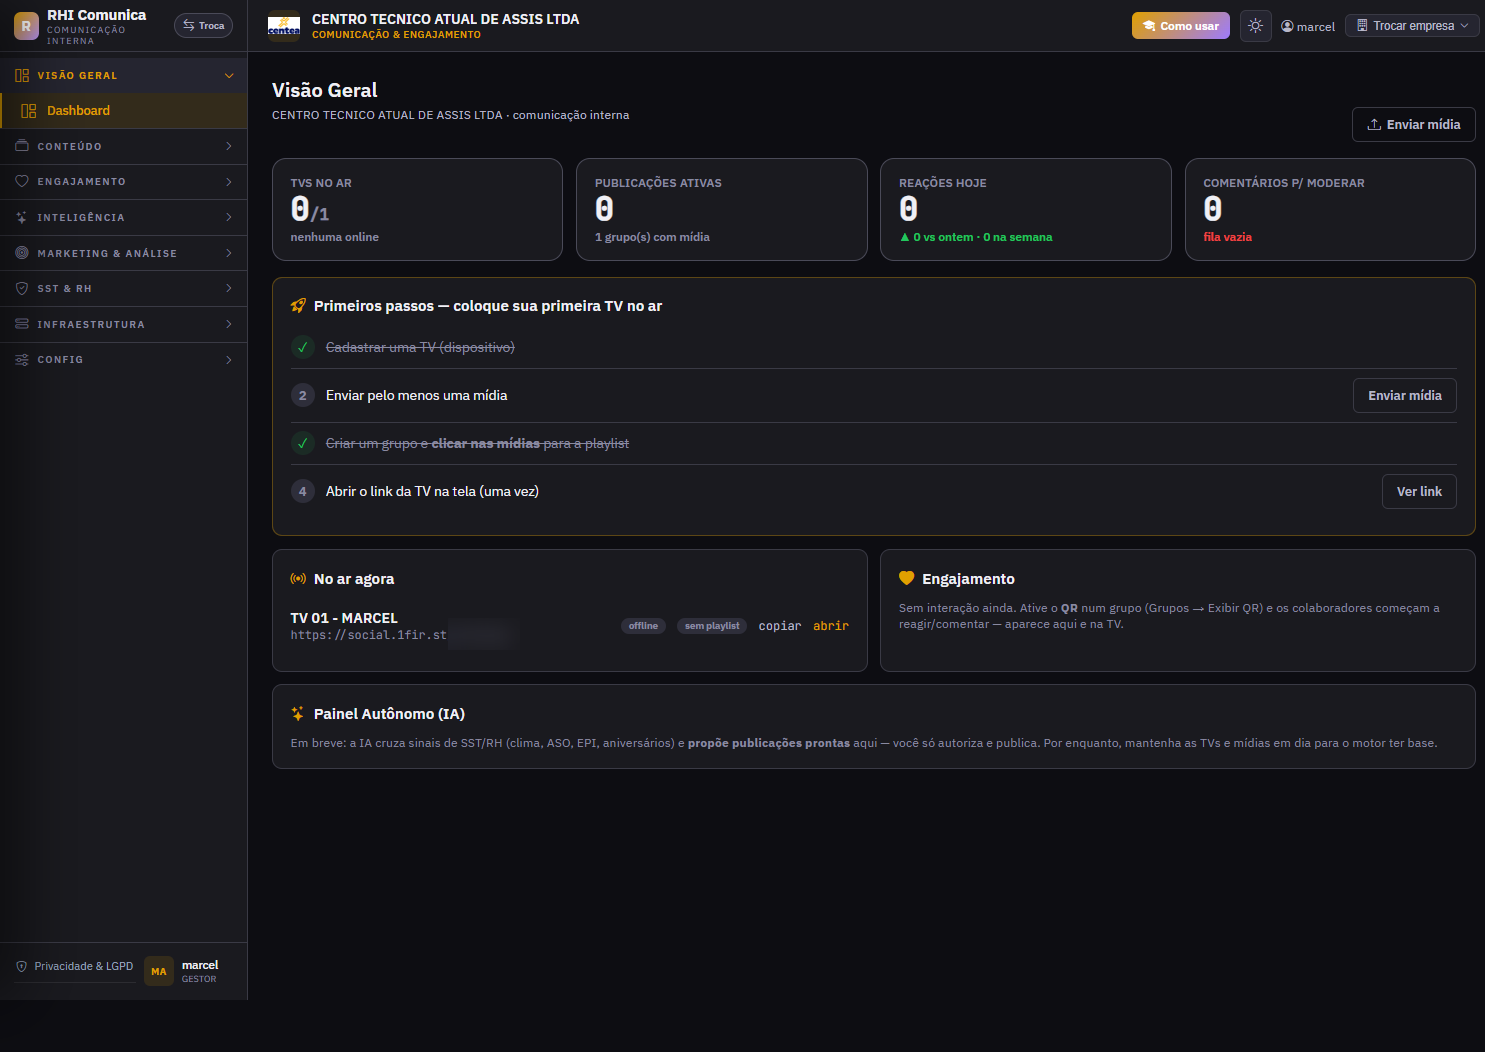The image size is (1485, 1052).
Task: Click the social.1fir.st TV URL
Action: [x=369, y=635]
